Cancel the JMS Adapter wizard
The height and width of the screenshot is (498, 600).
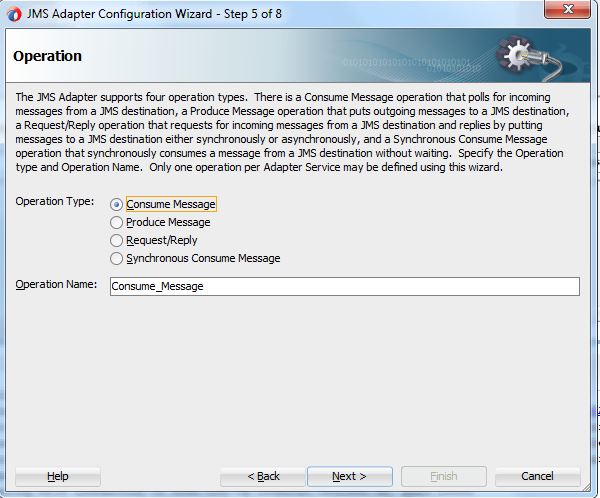537,476
